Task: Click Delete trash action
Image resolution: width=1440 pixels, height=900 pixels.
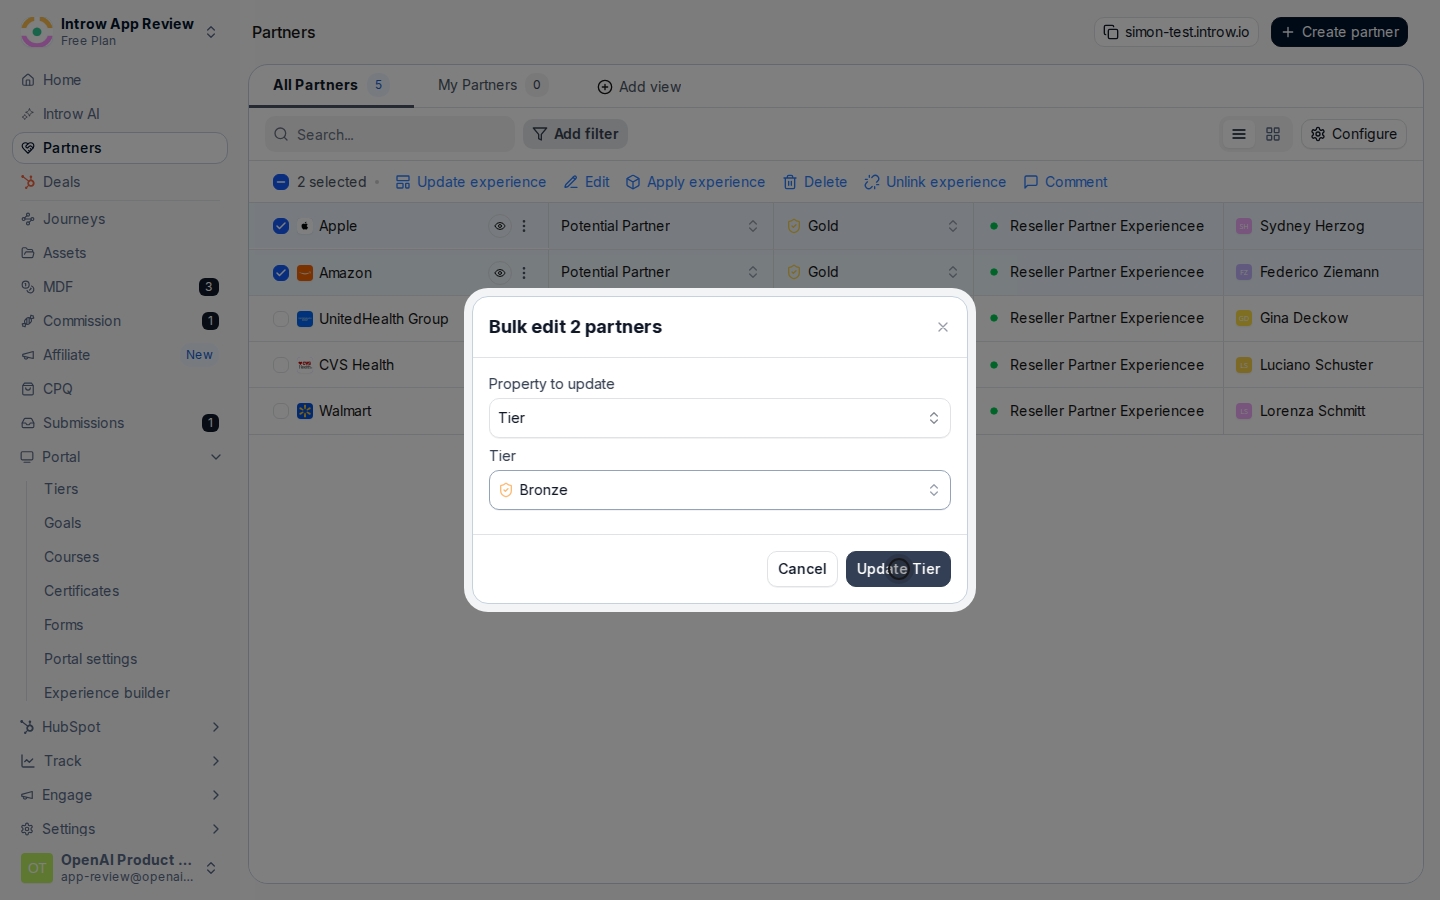Action: click(x=815, y=182)
